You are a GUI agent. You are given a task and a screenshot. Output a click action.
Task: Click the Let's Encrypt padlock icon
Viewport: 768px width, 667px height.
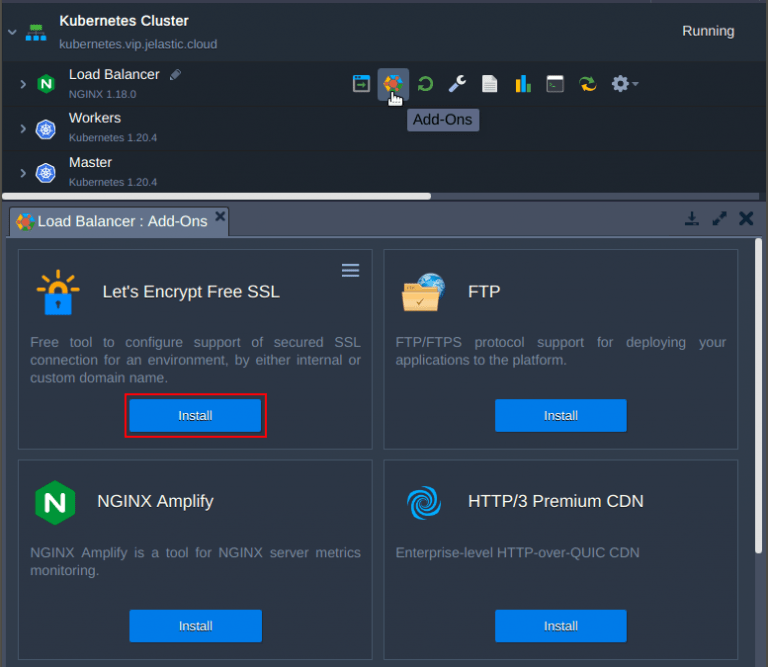tap(58, 292)
